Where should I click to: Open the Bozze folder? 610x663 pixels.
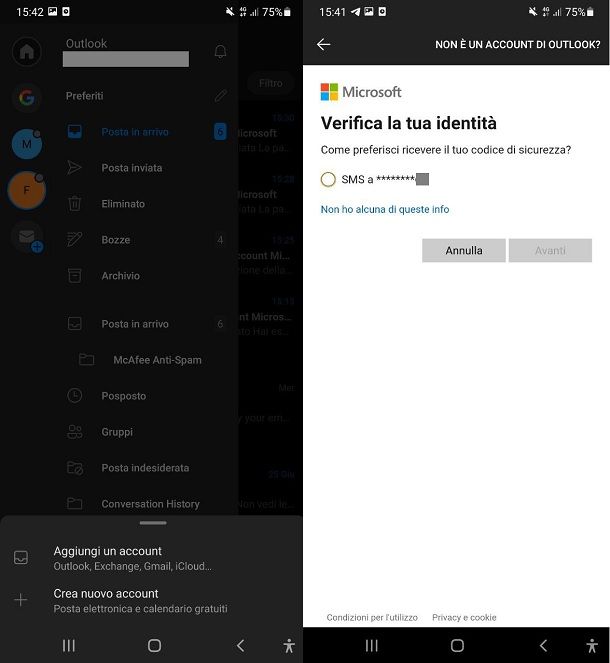coord(146,240)
